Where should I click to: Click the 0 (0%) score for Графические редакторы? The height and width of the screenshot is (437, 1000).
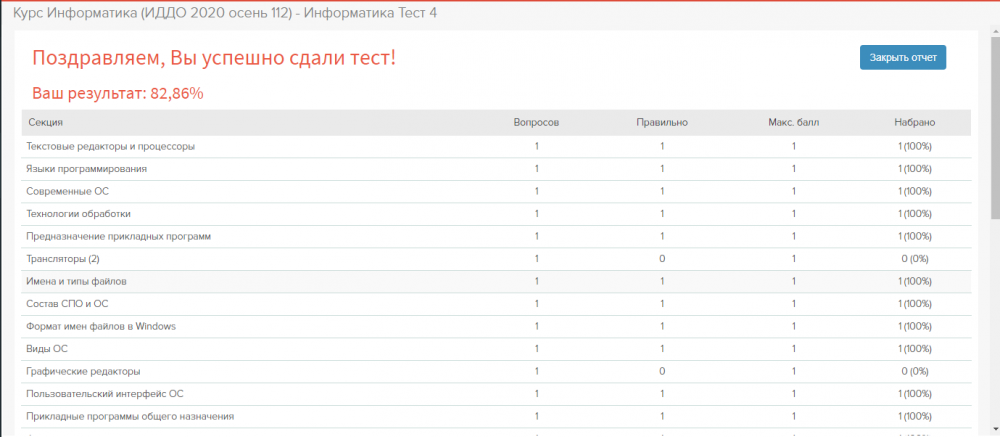tap(915, 371)
